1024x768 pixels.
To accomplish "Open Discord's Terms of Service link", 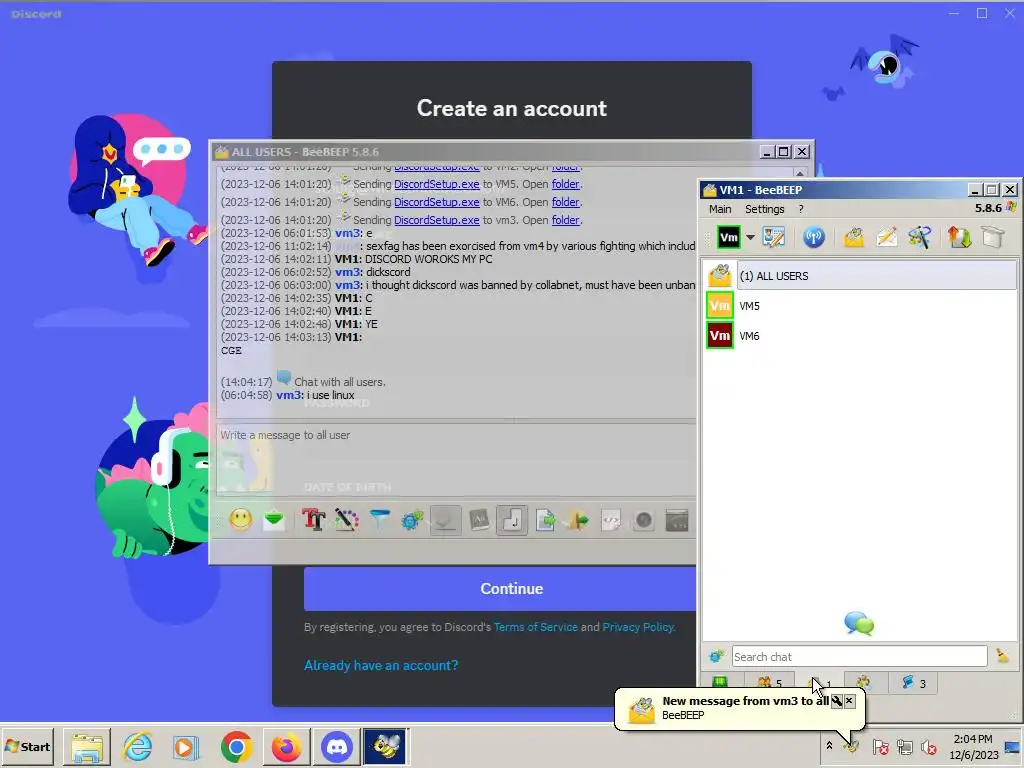I will click(536, 627).
